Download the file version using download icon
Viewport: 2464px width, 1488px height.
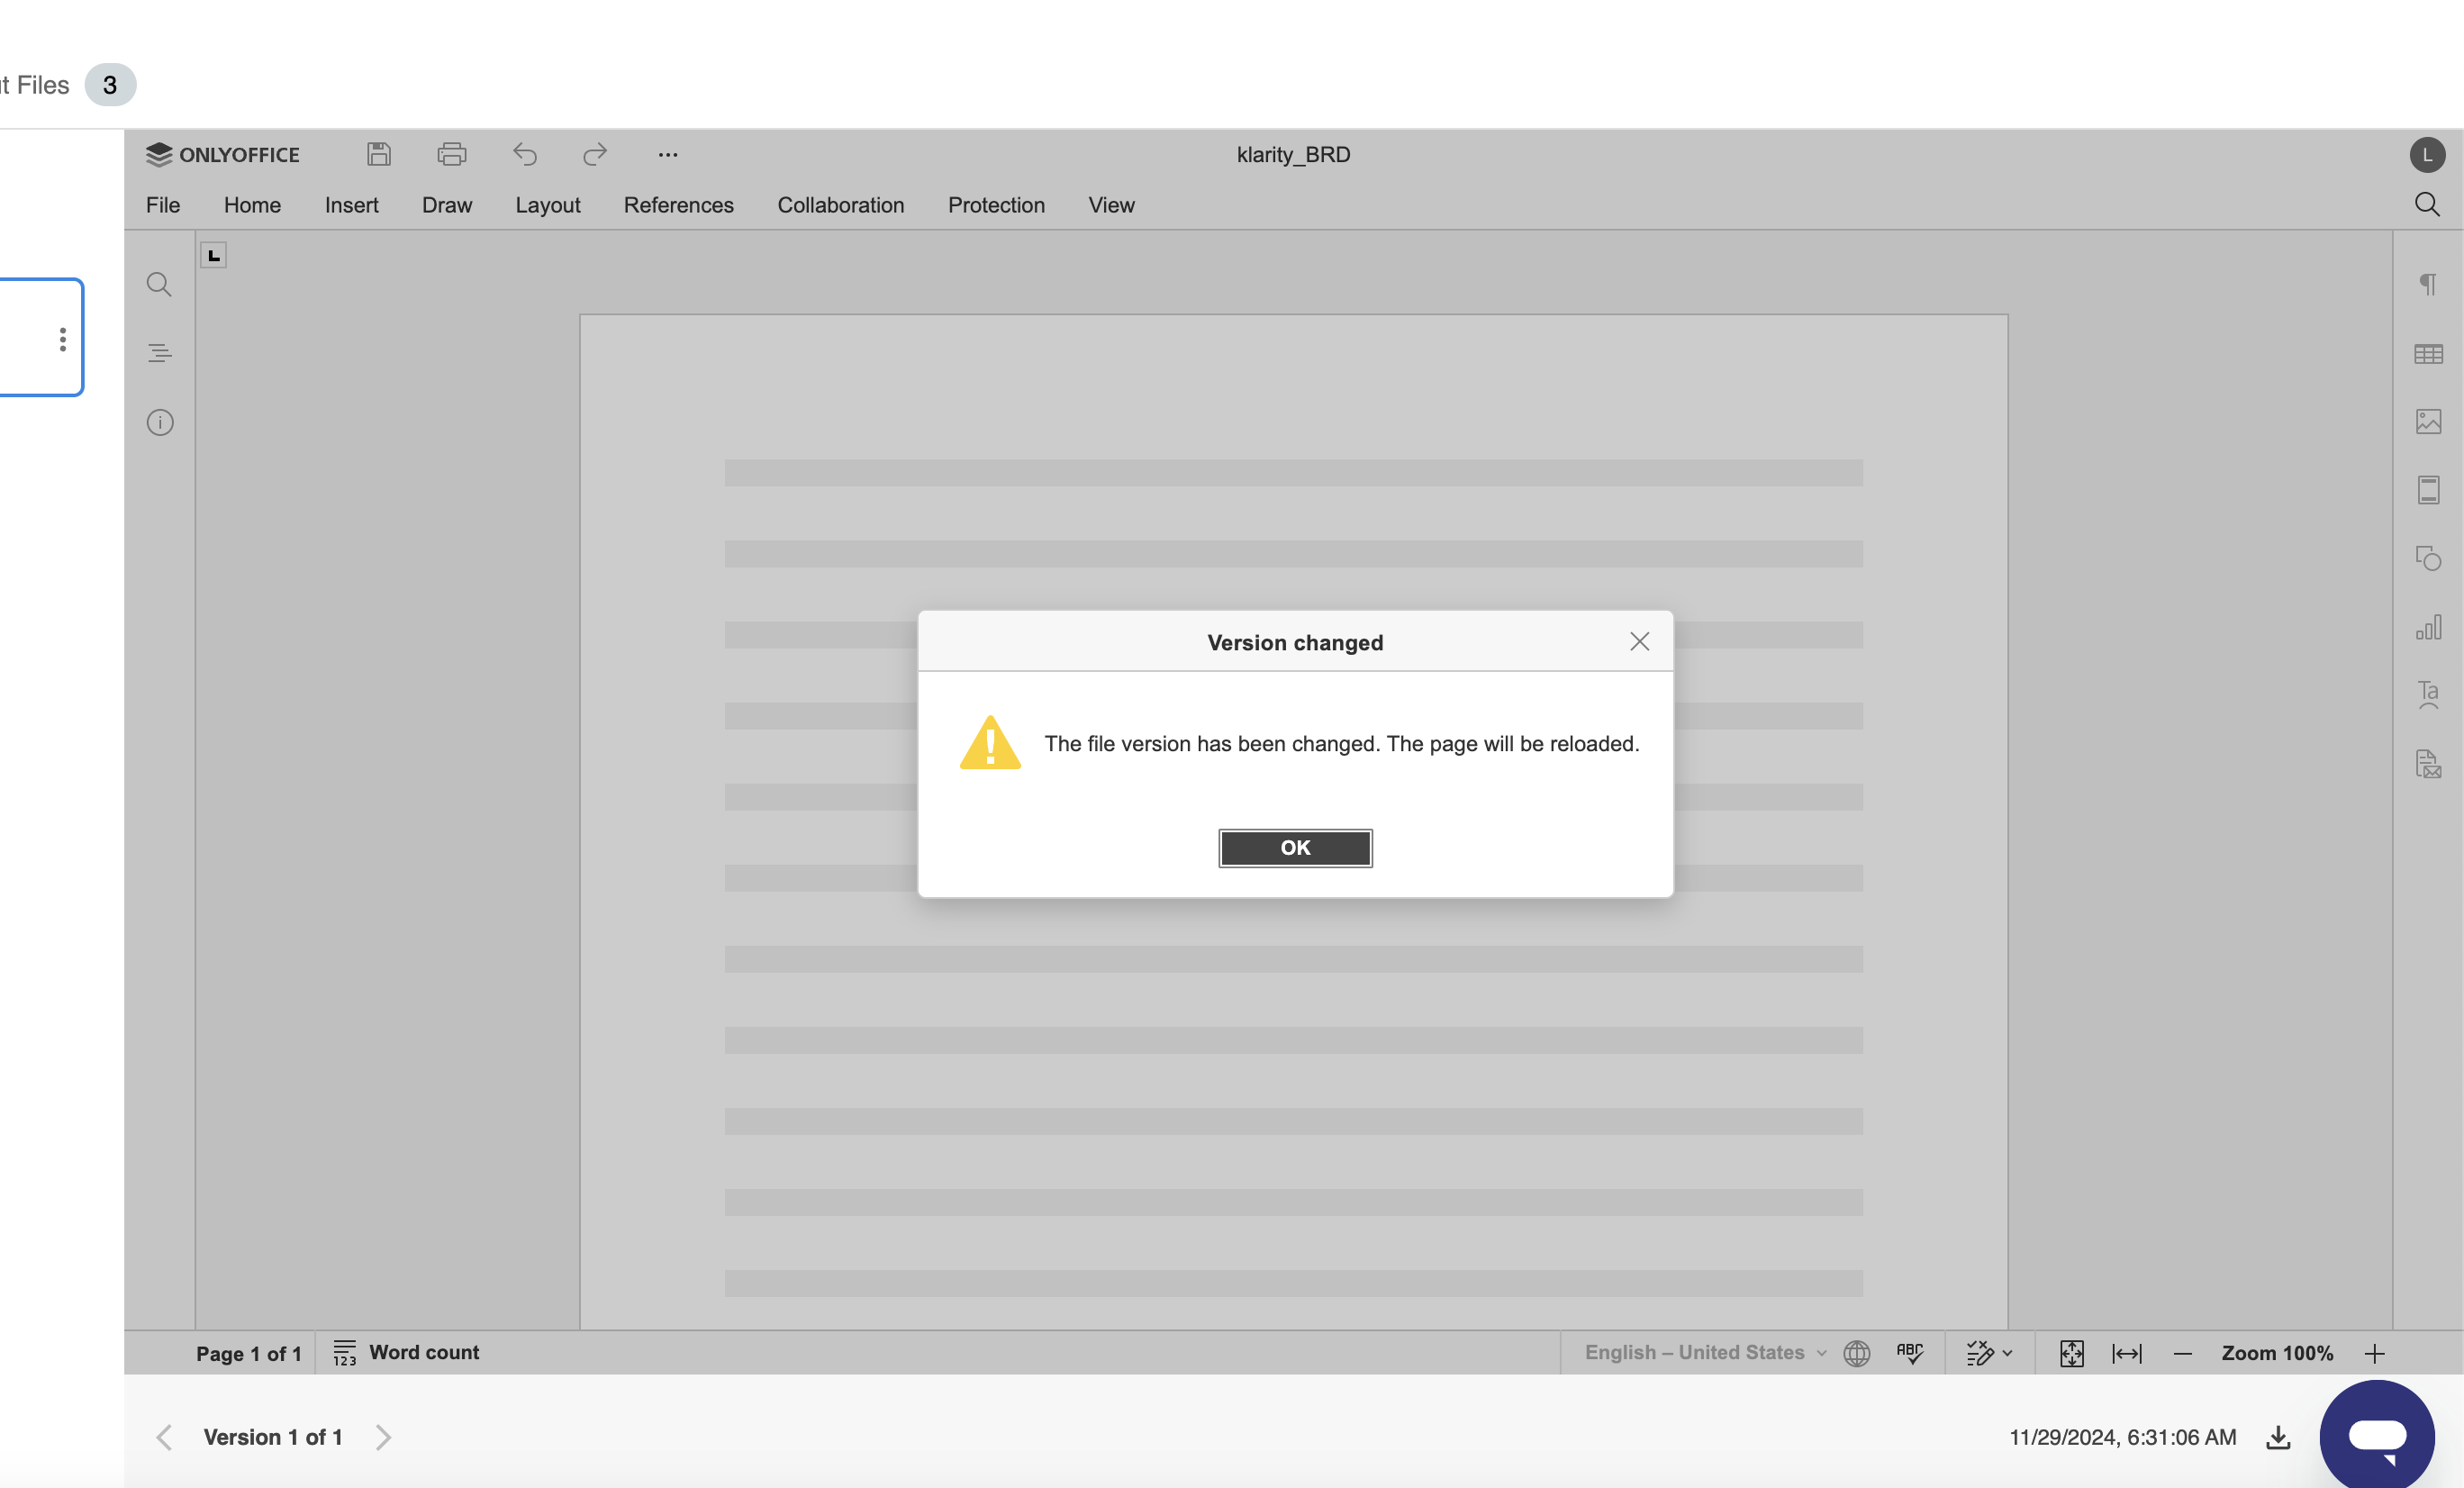point(2278,1437)
